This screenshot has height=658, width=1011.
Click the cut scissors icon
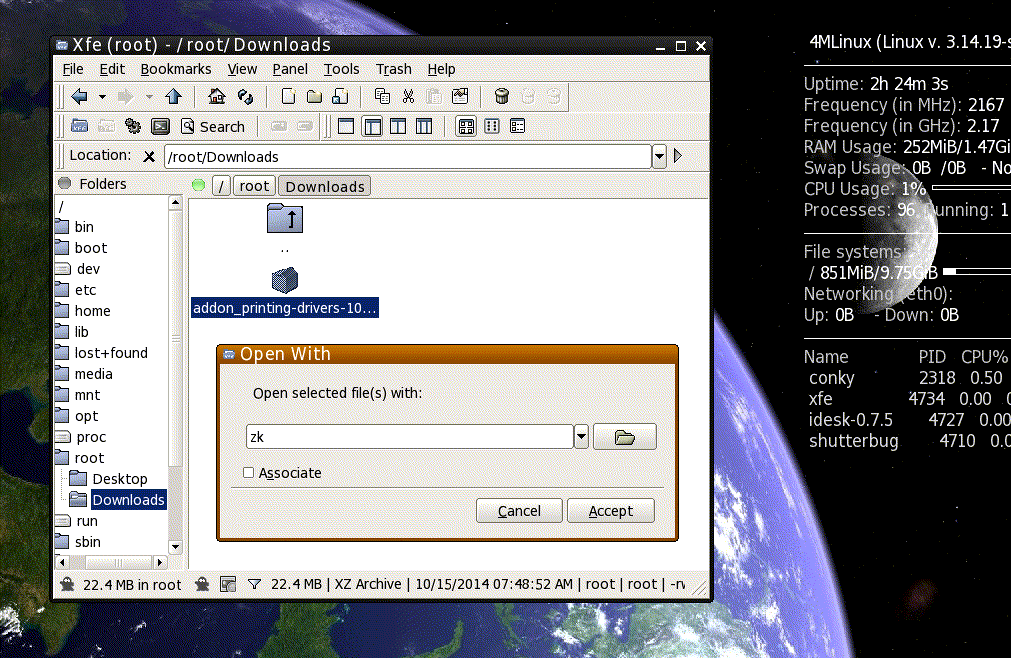click(x=408, y=97)
